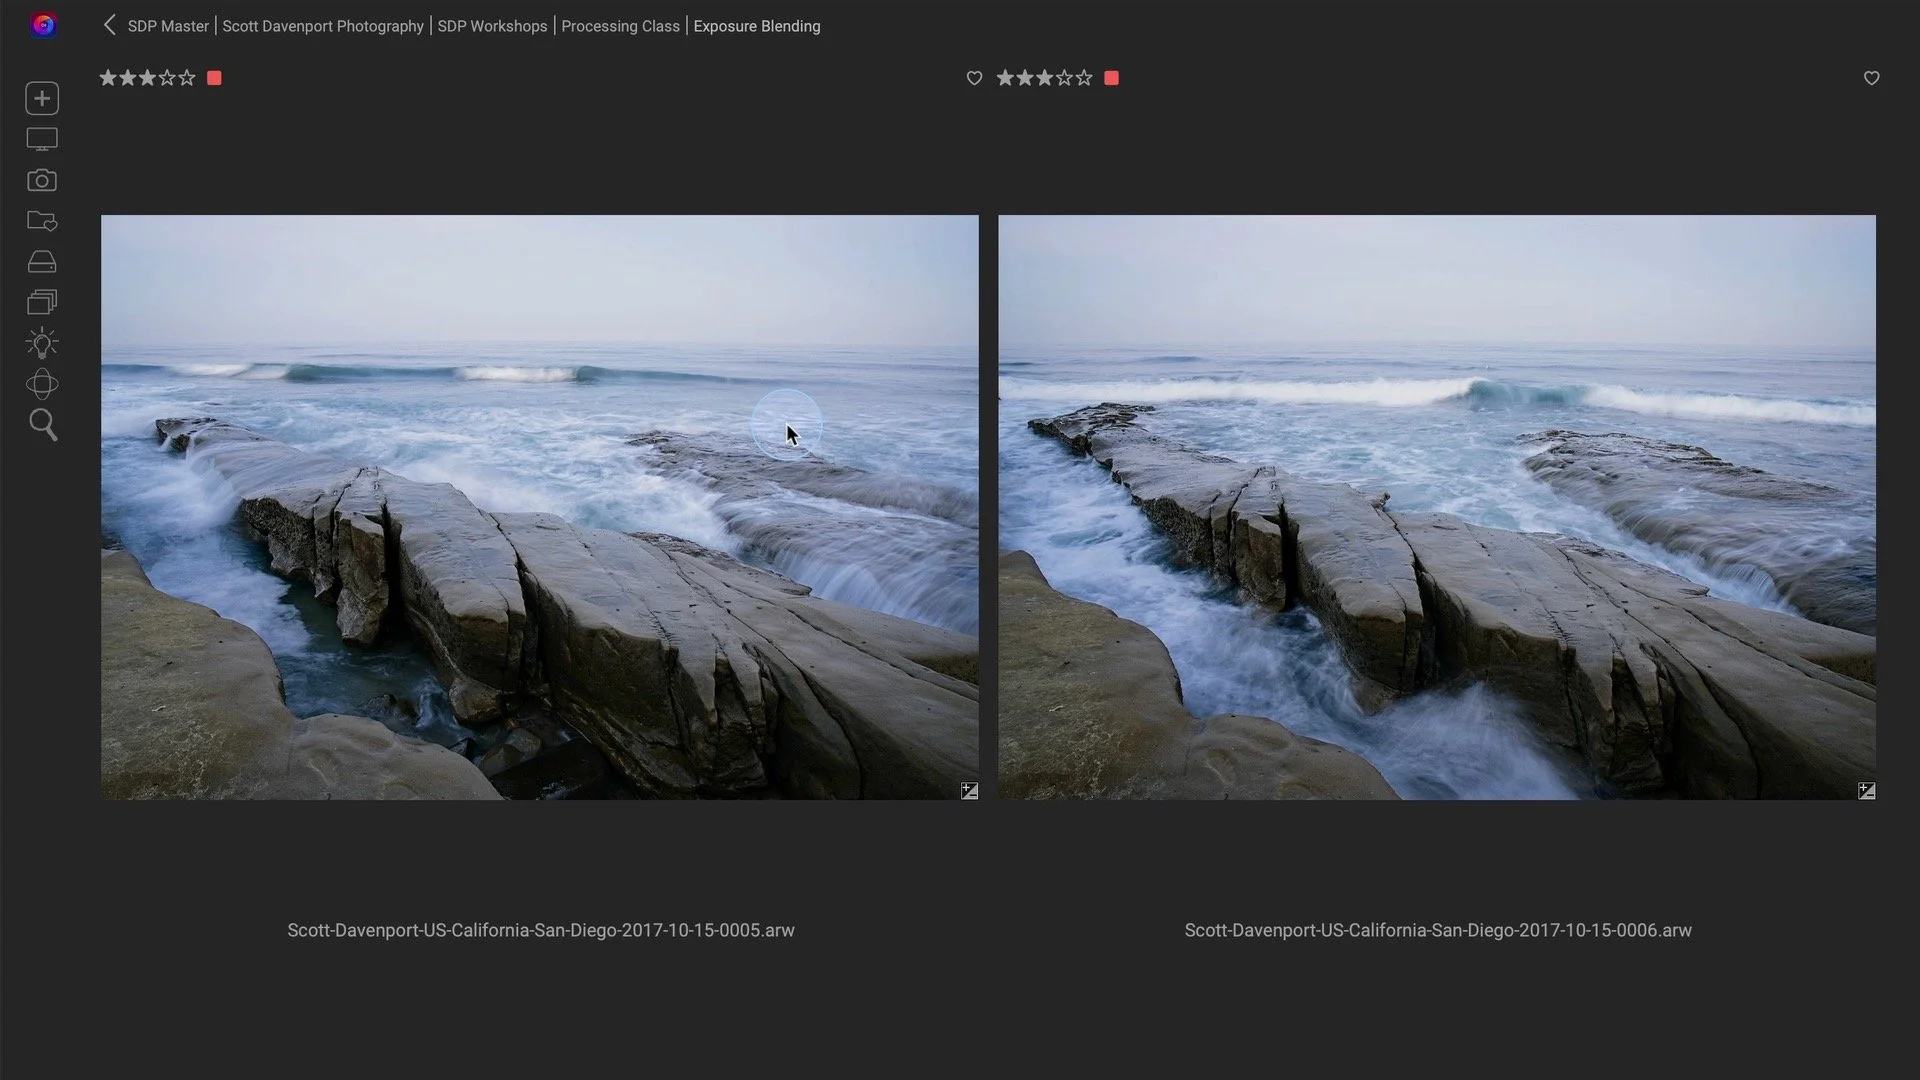Click the SDP Master breadcrumb link
Image resolution: width=1920 pixels, height=1080 pixels.
point(167,26)
